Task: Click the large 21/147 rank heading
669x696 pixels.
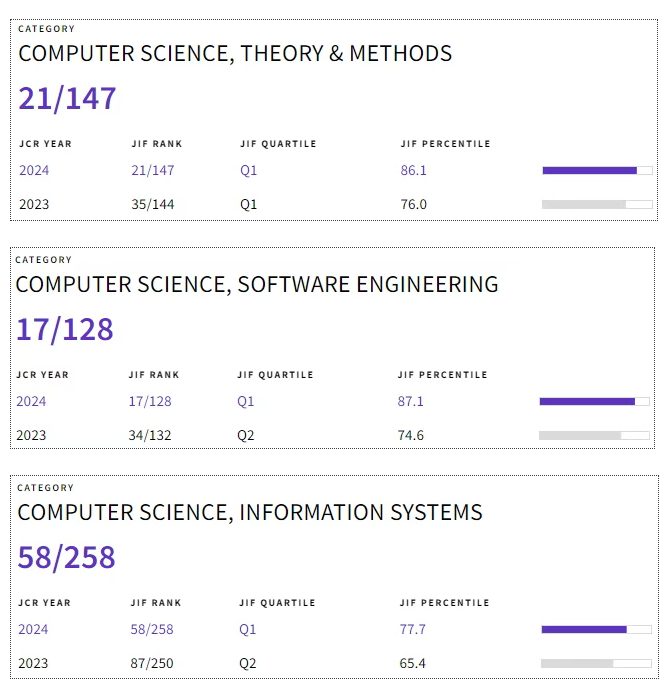Action: [67, 98]
